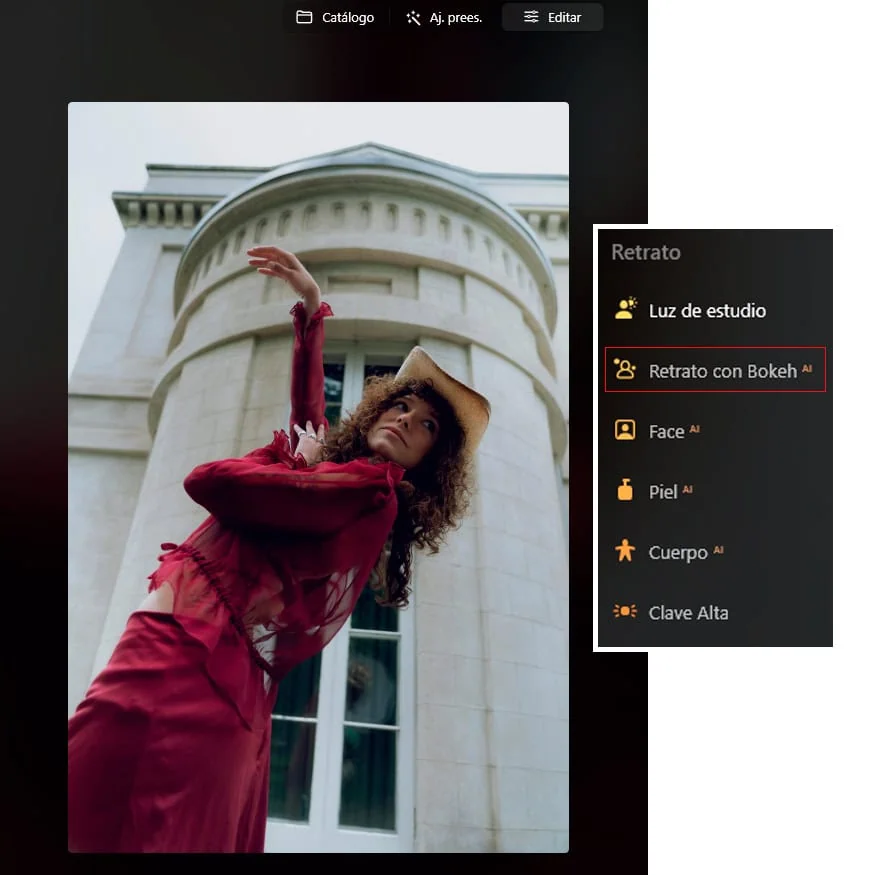Click the Luz de estudio icon
The width and height of the screenshot is (871, 875).
(x=625, y=309)
